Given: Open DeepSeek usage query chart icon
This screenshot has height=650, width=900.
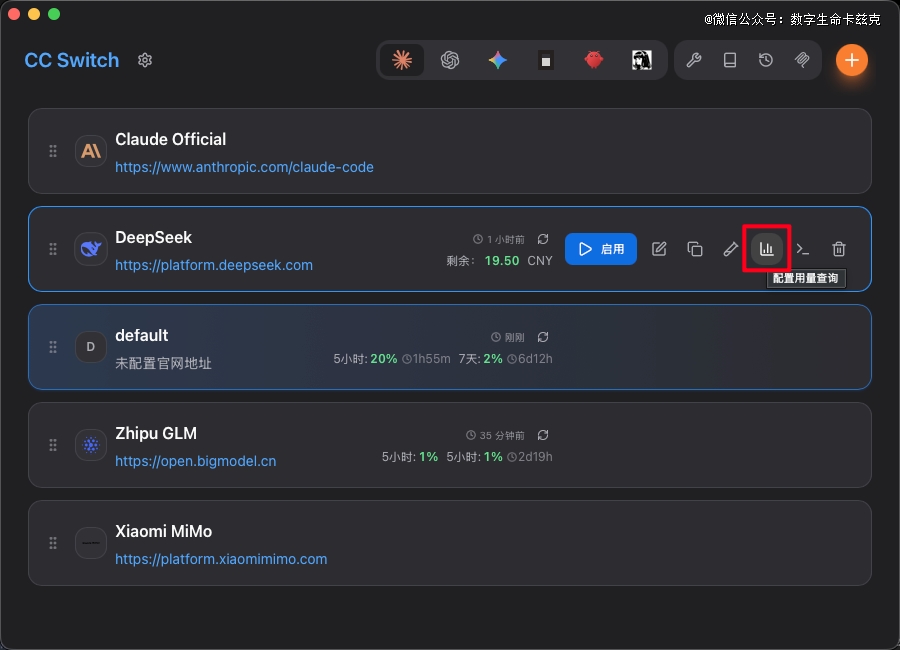Looking at the screenshot, I should 767,249.
